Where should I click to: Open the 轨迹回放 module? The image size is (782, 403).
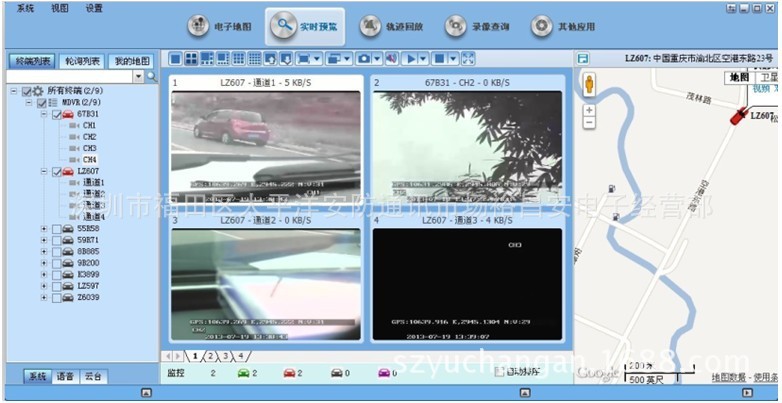click(x=391, y=26)
